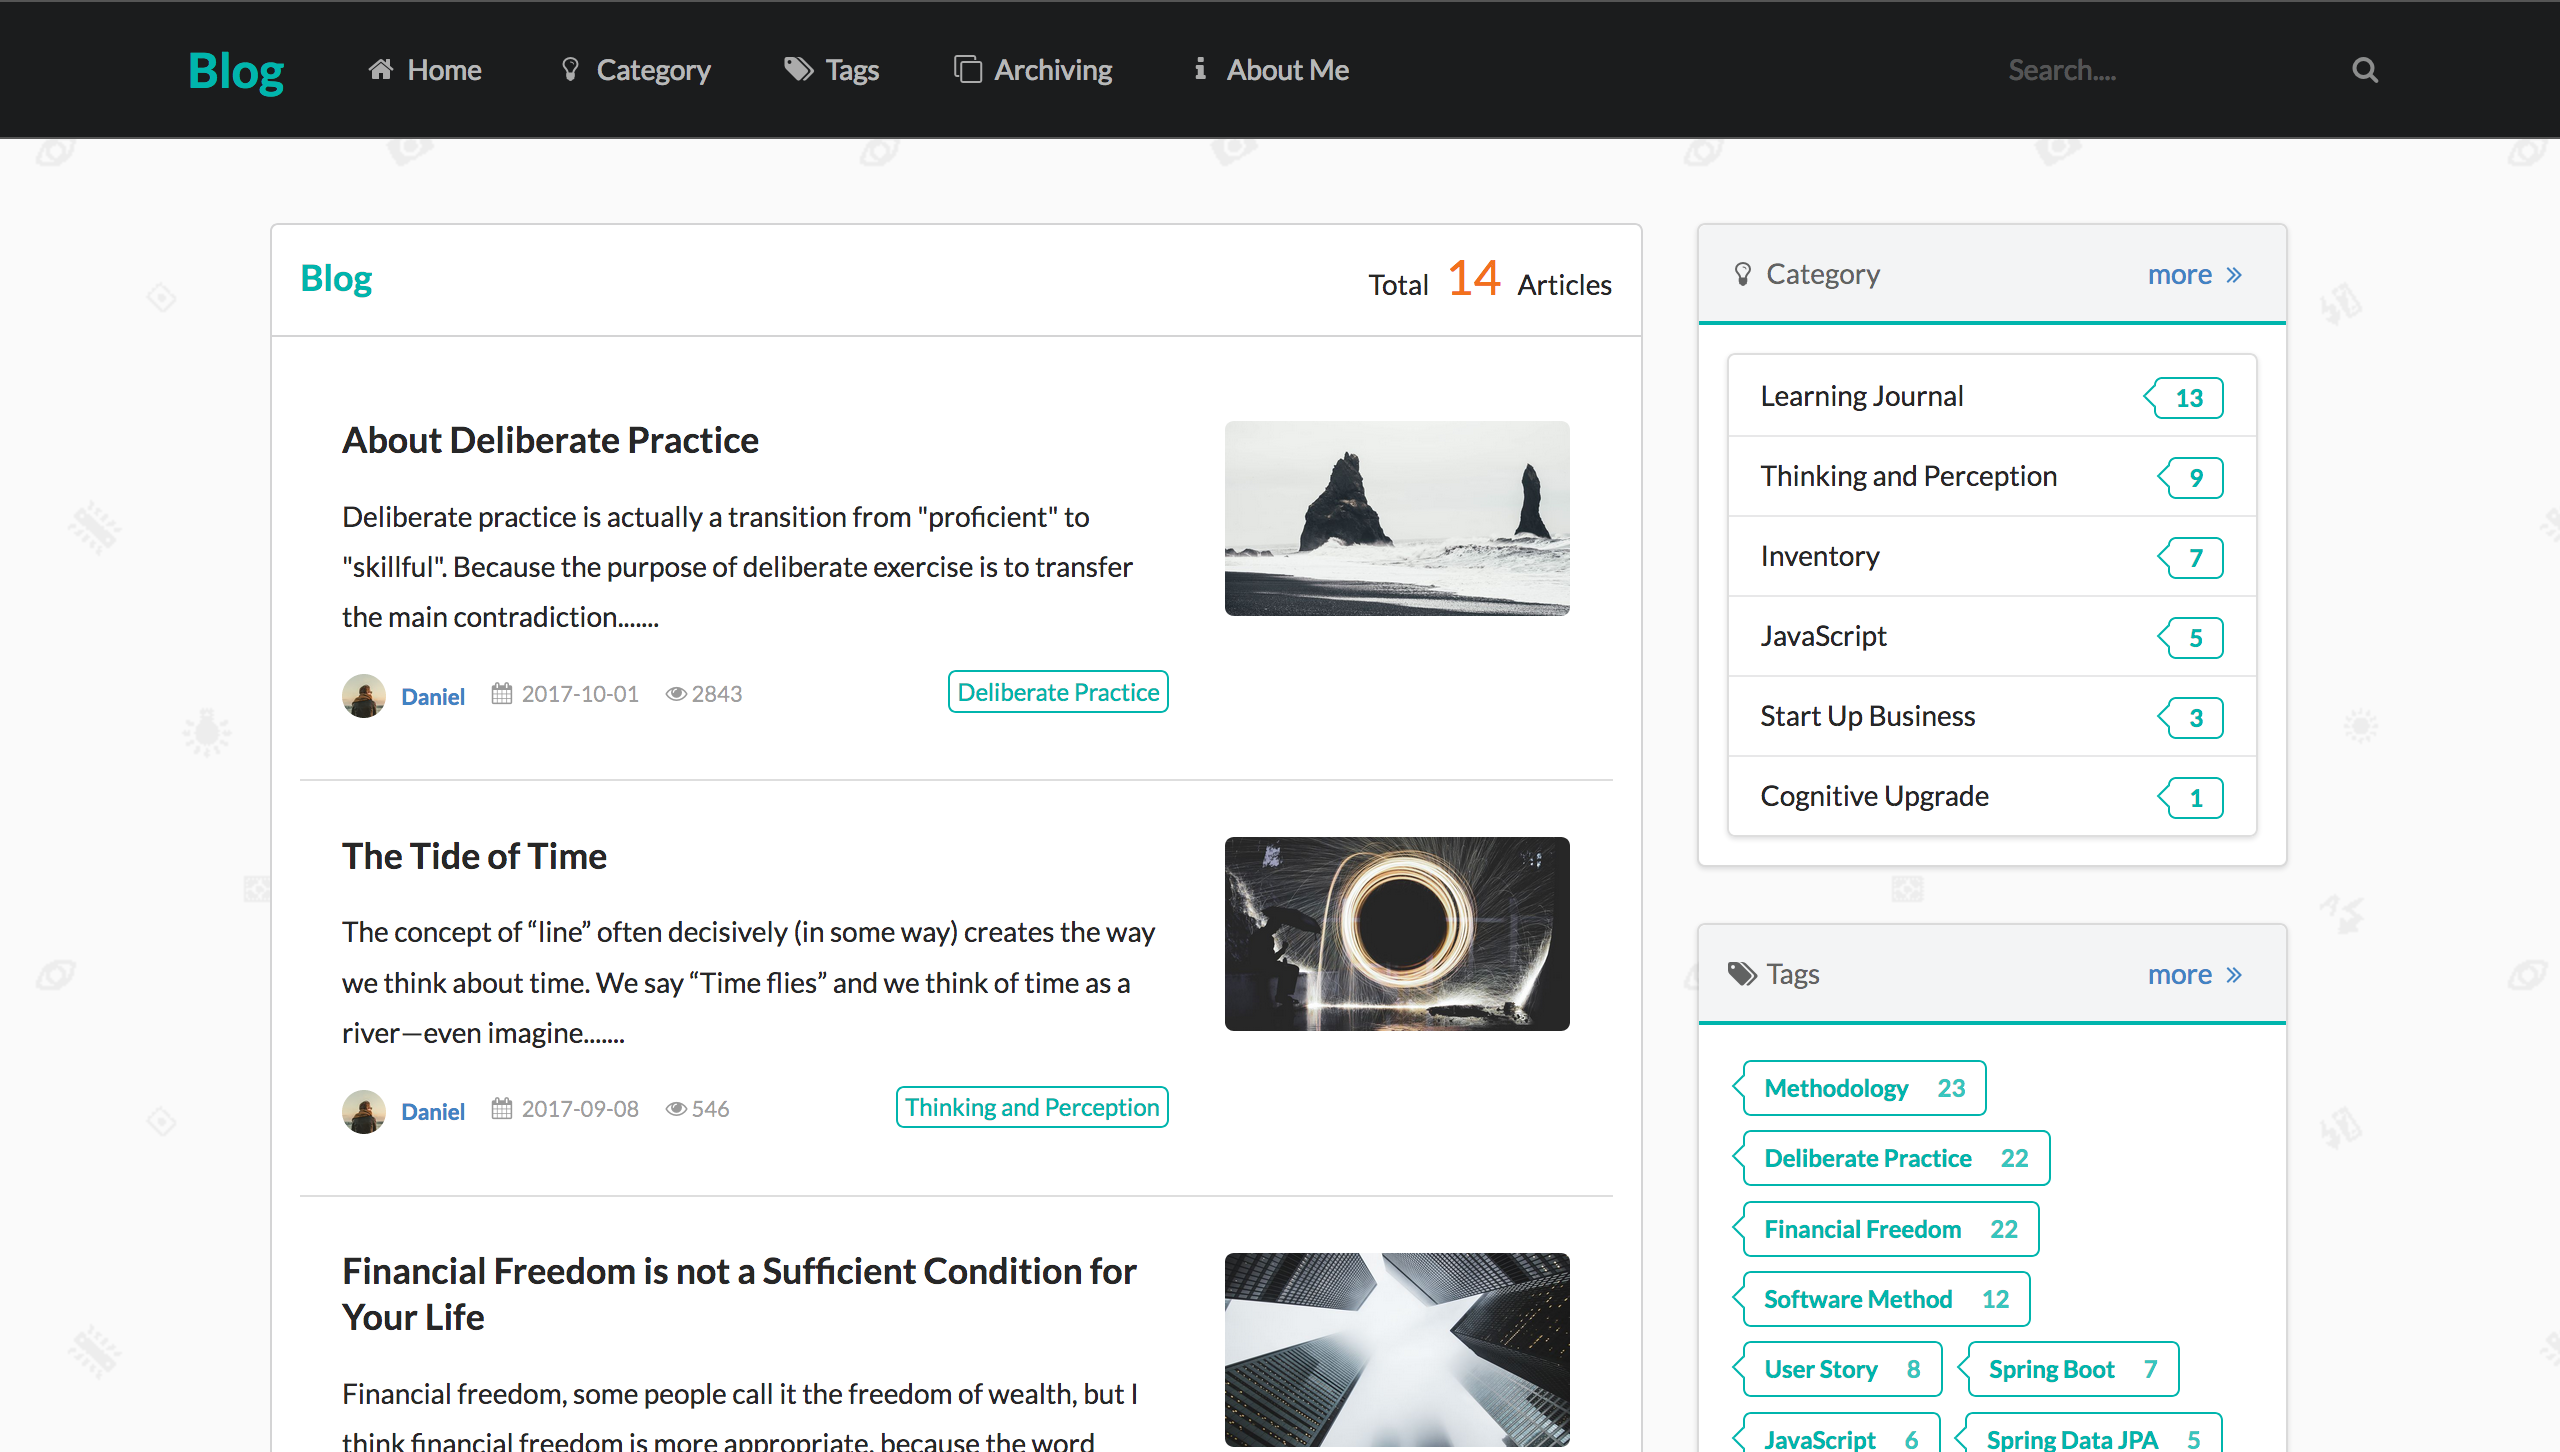Image resolution: width=2560 pixels, height=1452 pixels.
Task: Click the Category lightbulb icon in navbar
Action: (x=570, y=70)
